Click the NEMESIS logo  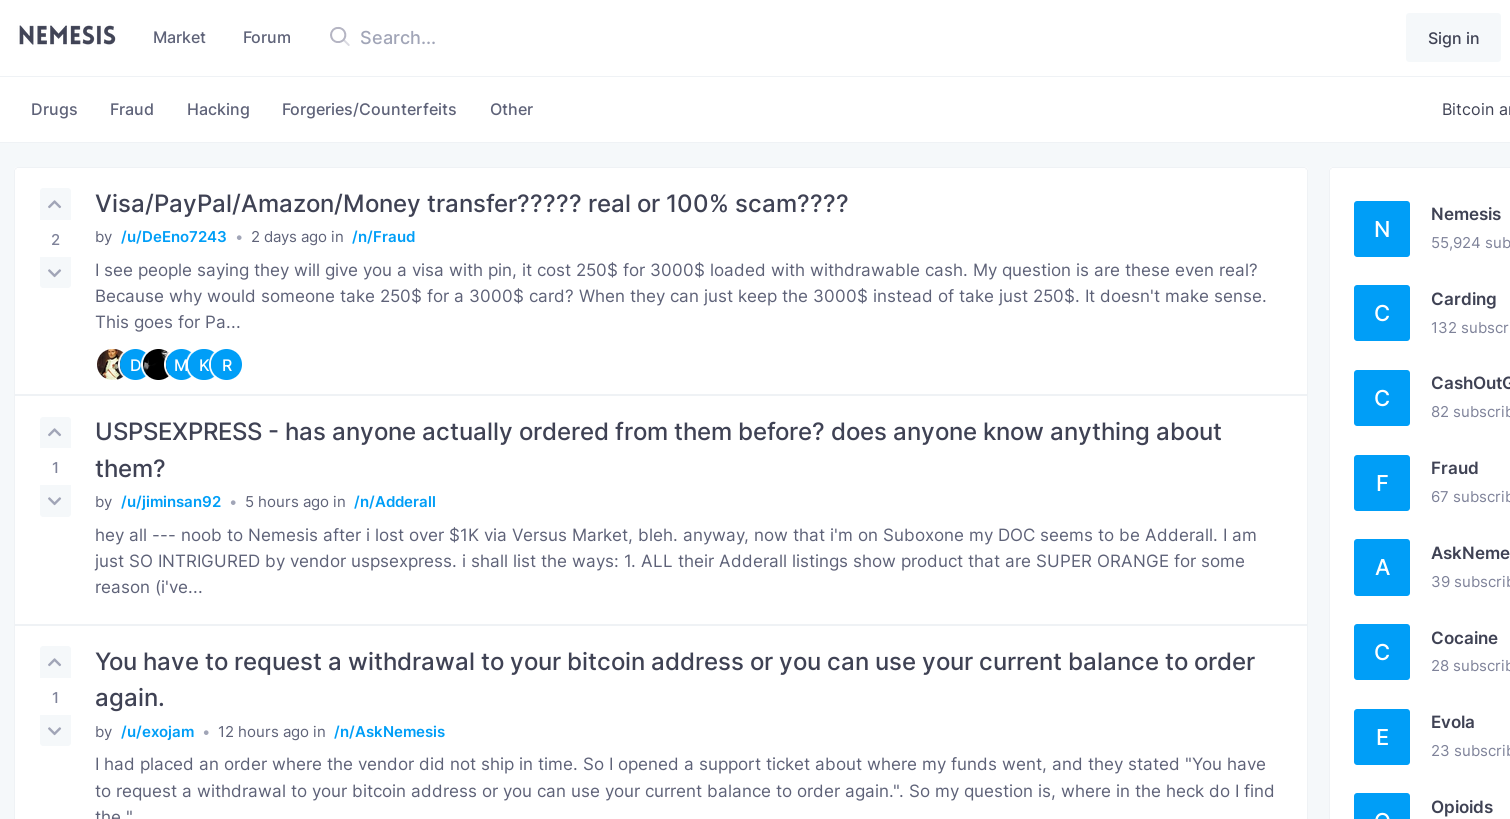pos(67,36)
